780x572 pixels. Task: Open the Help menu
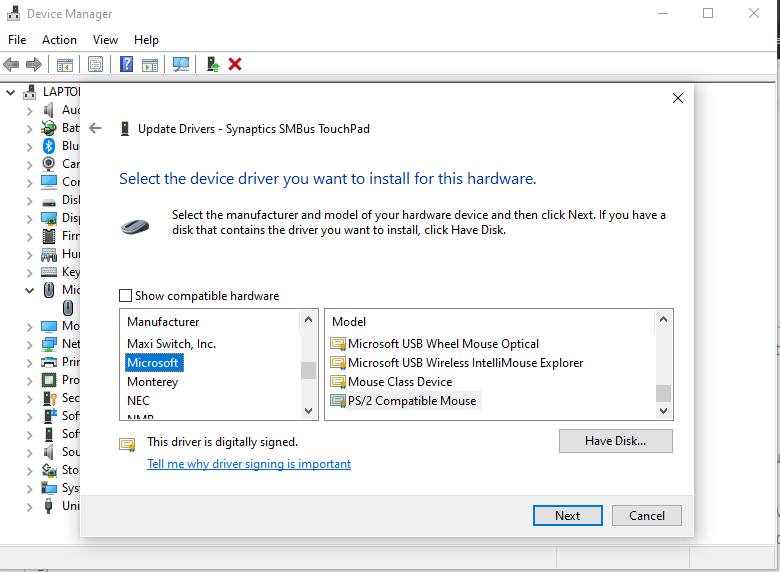(x=146, y=40)
